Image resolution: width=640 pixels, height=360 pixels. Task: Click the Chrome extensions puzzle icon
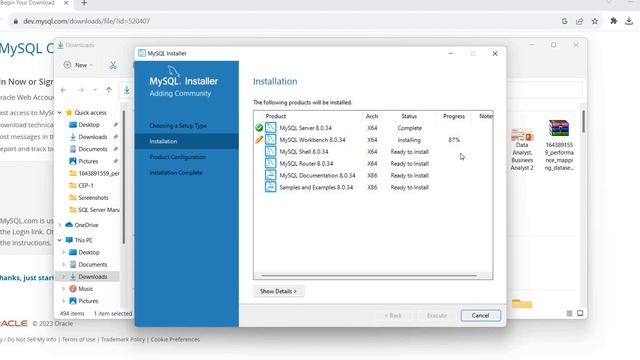(x=613, y=21)
